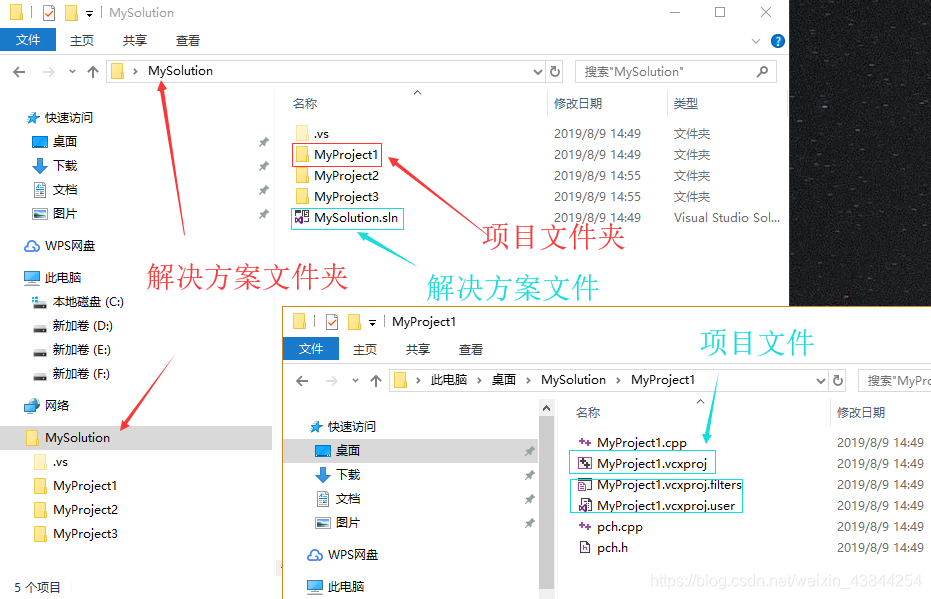Switch to the 查看 tab

[189, 41]
